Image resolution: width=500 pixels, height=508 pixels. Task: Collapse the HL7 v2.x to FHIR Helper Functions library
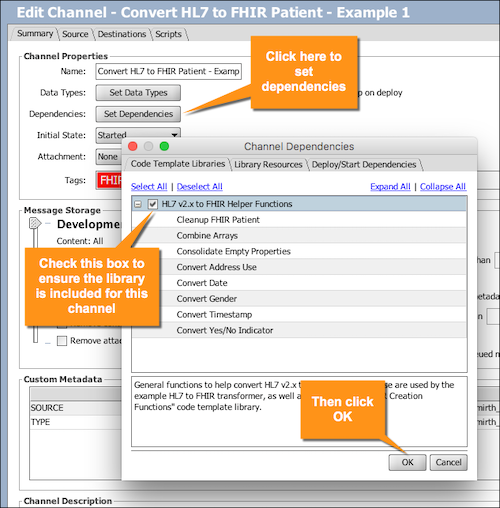138,204
